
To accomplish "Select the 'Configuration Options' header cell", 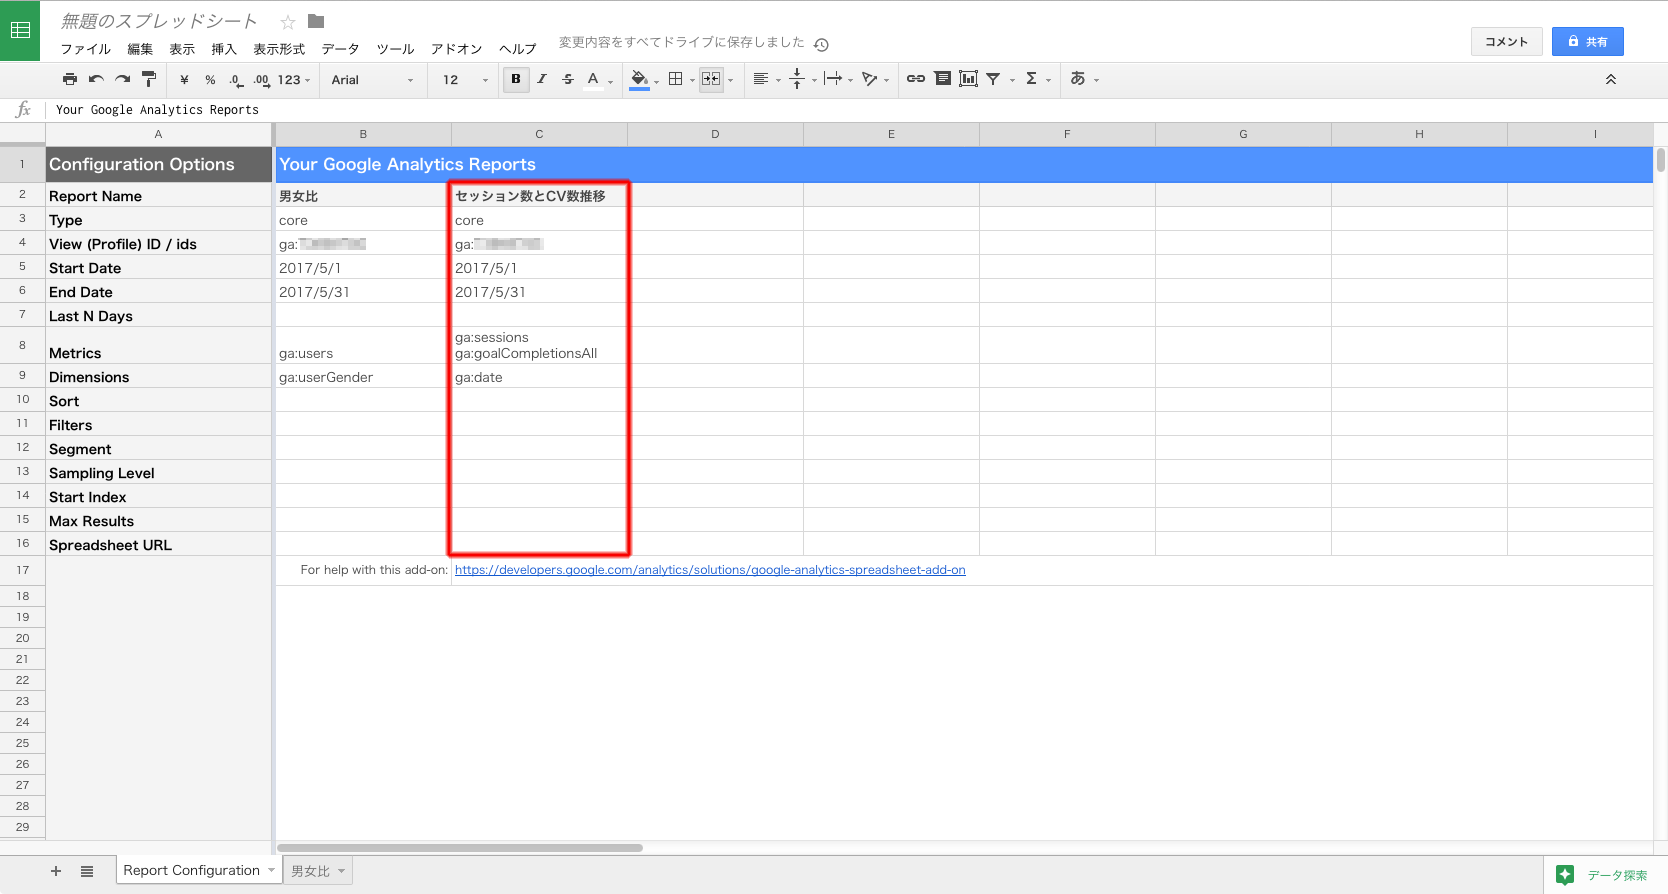I will point(158,164).
